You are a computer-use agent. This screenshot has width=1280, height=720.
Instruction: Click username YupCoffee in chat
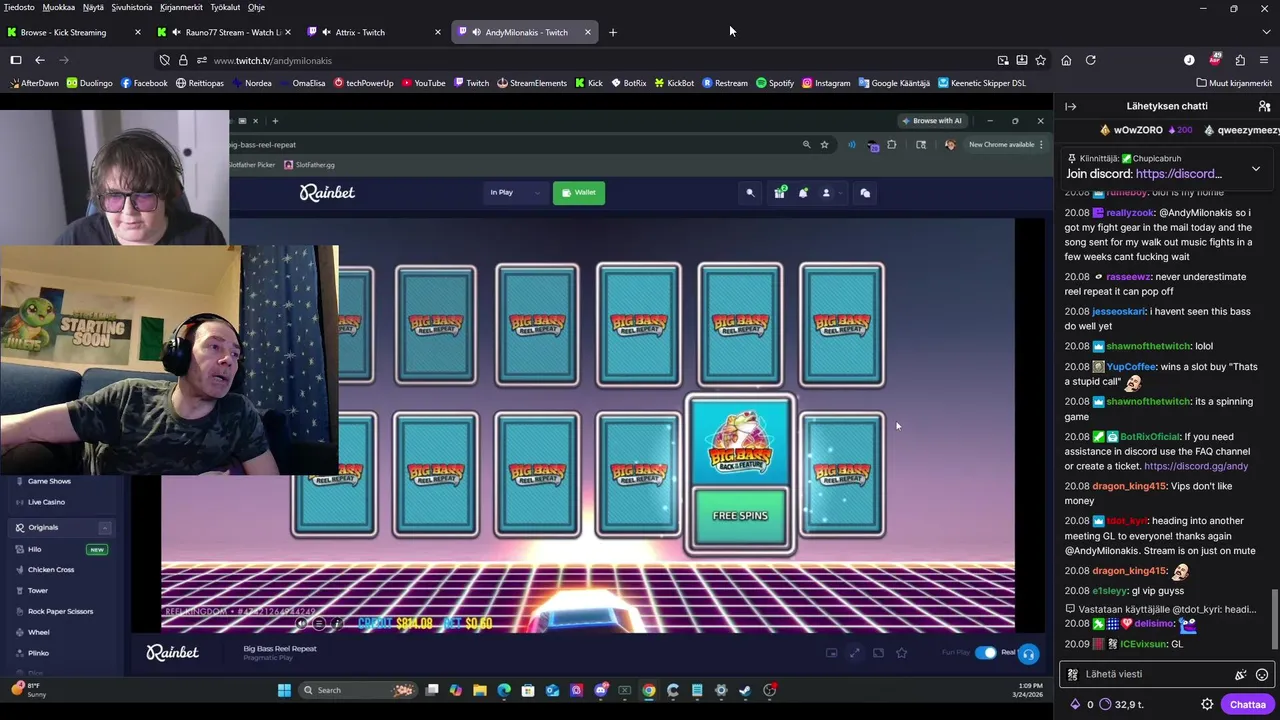pyautogui.click(x=1130, y=367)
